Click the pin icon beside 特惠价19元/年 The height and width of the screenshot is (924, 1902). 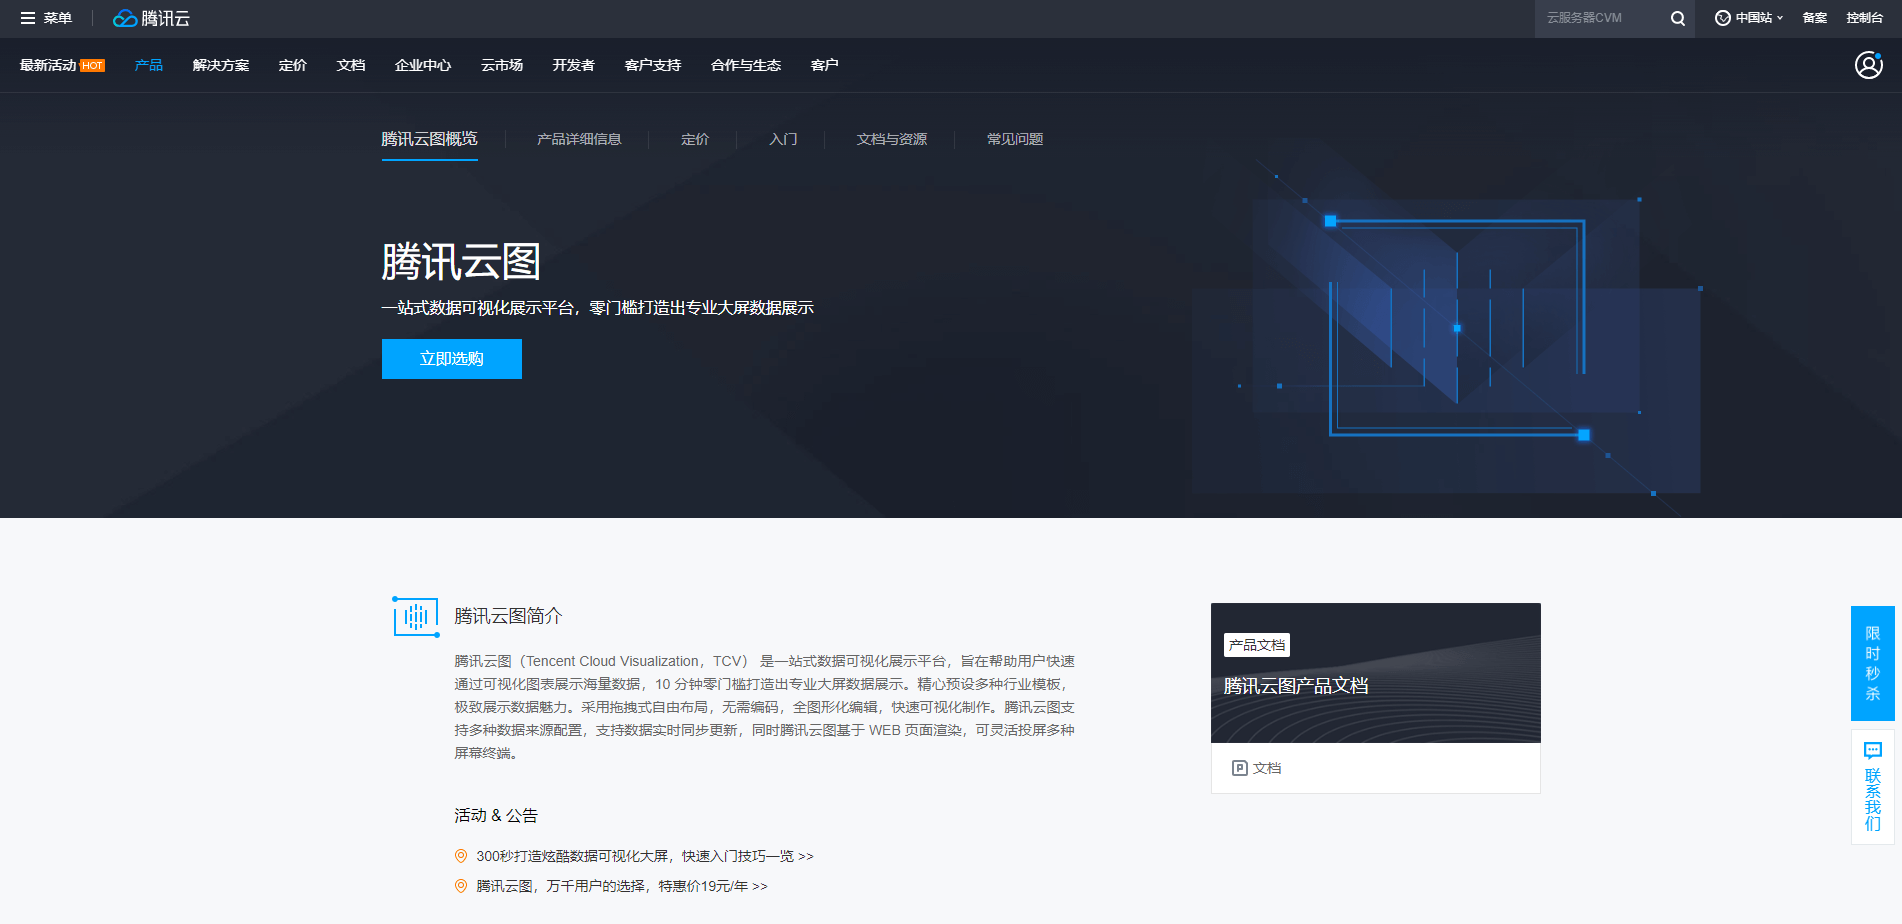[461, 886]
